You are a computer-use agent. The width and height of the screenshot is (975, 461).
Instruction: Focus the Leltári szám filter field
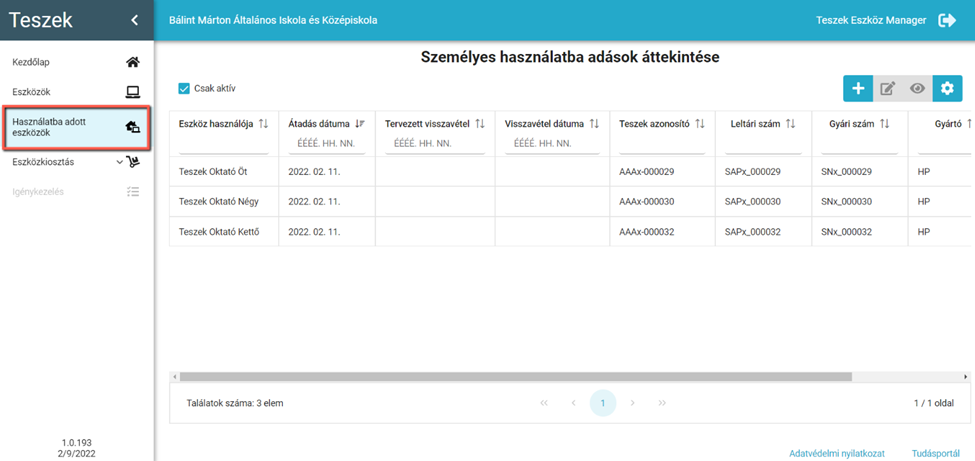click(x=763, y=144)
